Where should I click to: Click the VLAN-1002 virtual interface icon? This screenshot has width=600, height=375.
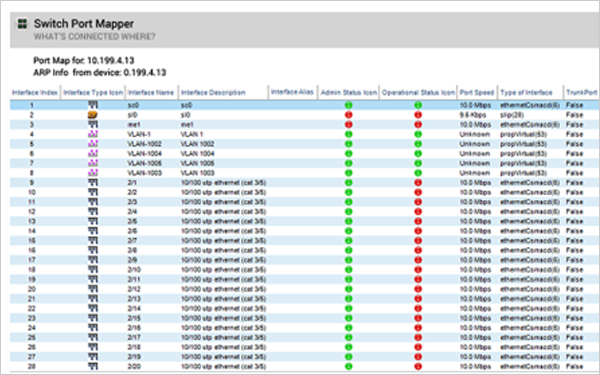93,143
